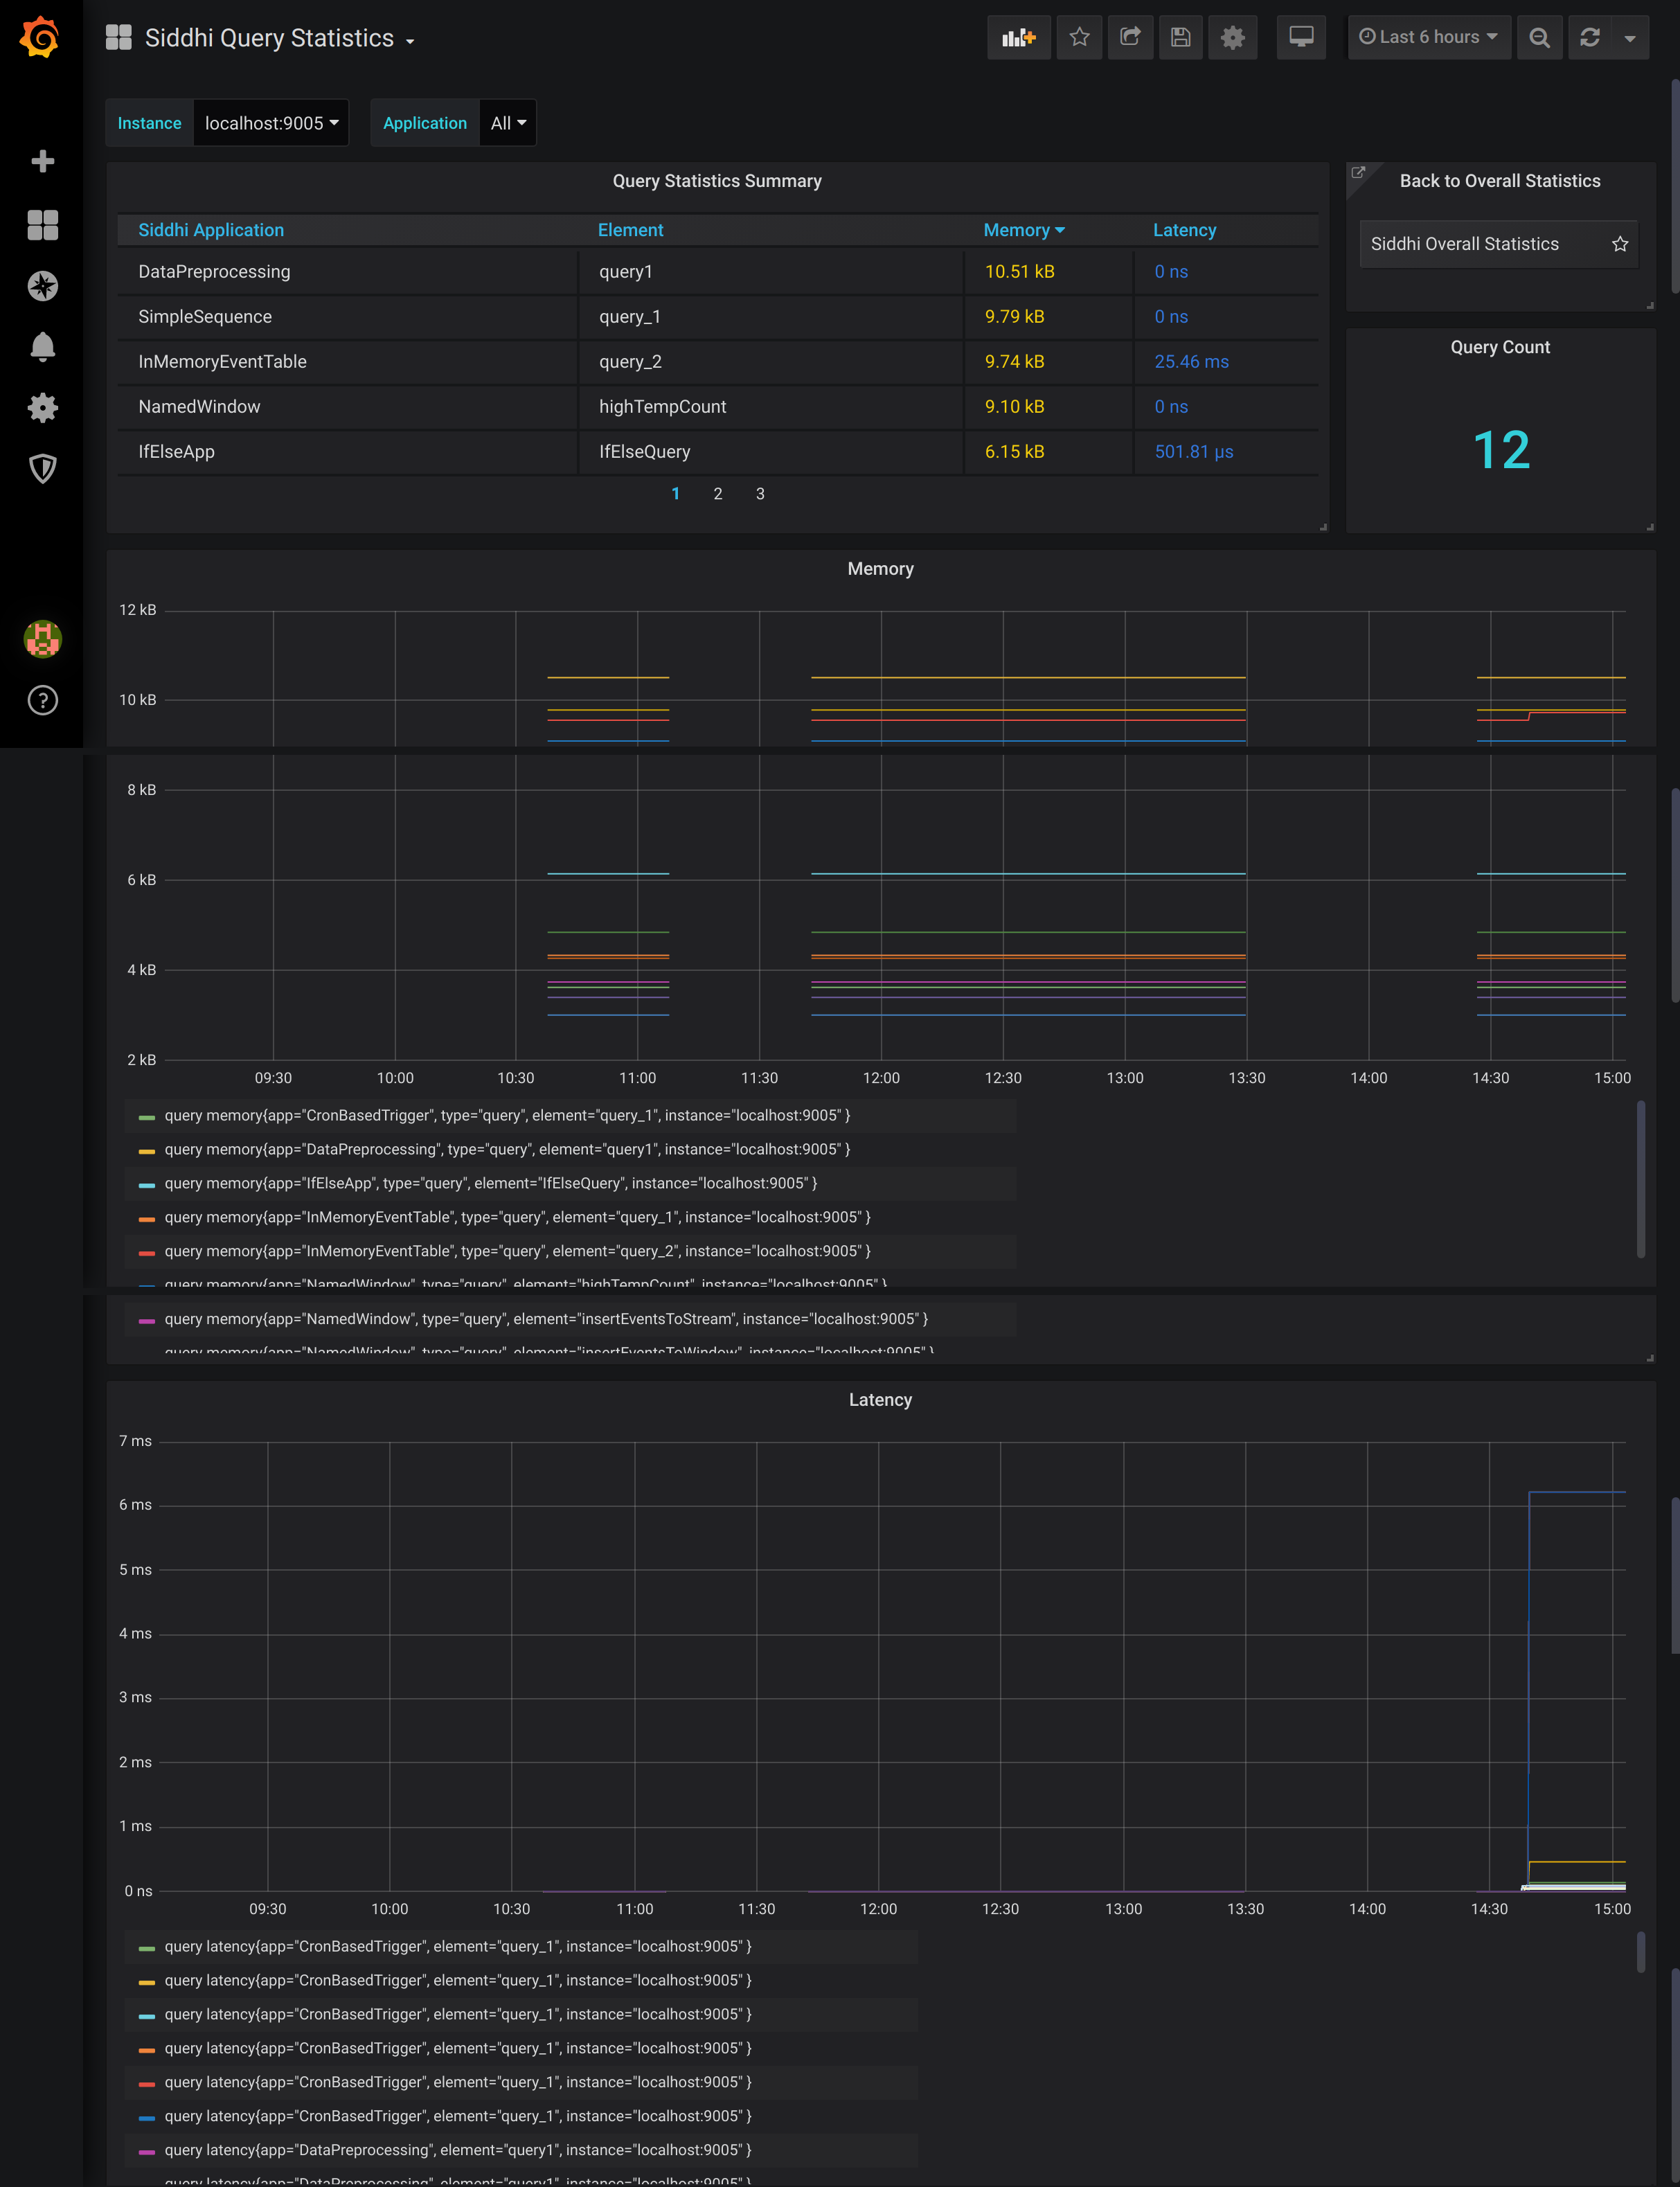The width and height of the screenshot is (1680, 2187).
Task: Go to table page 2
Action: coord(717,494)
